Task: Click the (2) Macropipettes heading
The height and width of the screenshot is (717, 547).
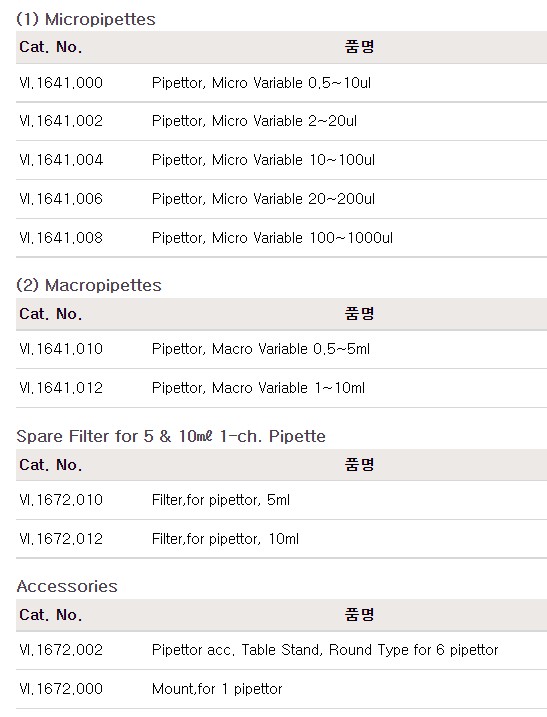Action: pos(89,285)
